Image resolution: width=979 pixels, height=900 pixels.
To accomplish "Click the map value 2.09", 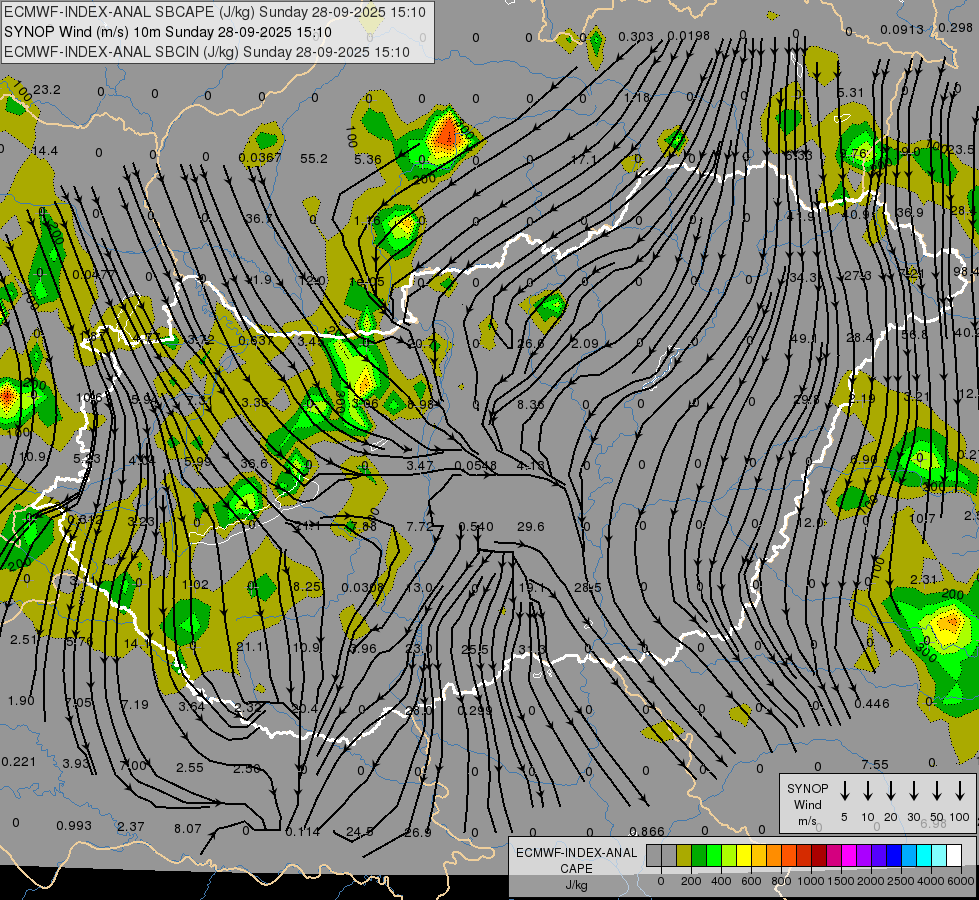I will [x=584, y=344].
